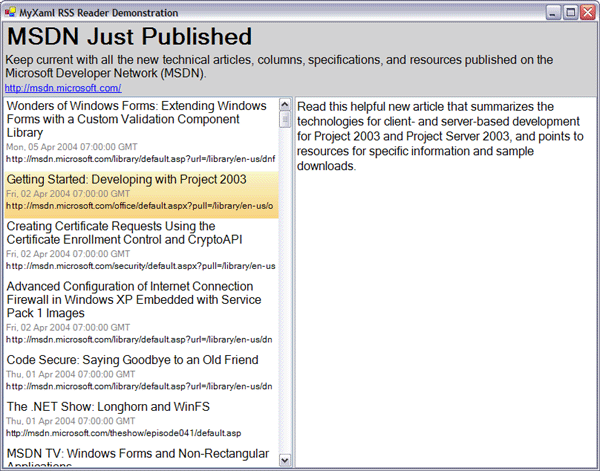Screen dimensions: 600x471
Task: Click the Wonders of Windows Forms article URL
Action: 140,159
